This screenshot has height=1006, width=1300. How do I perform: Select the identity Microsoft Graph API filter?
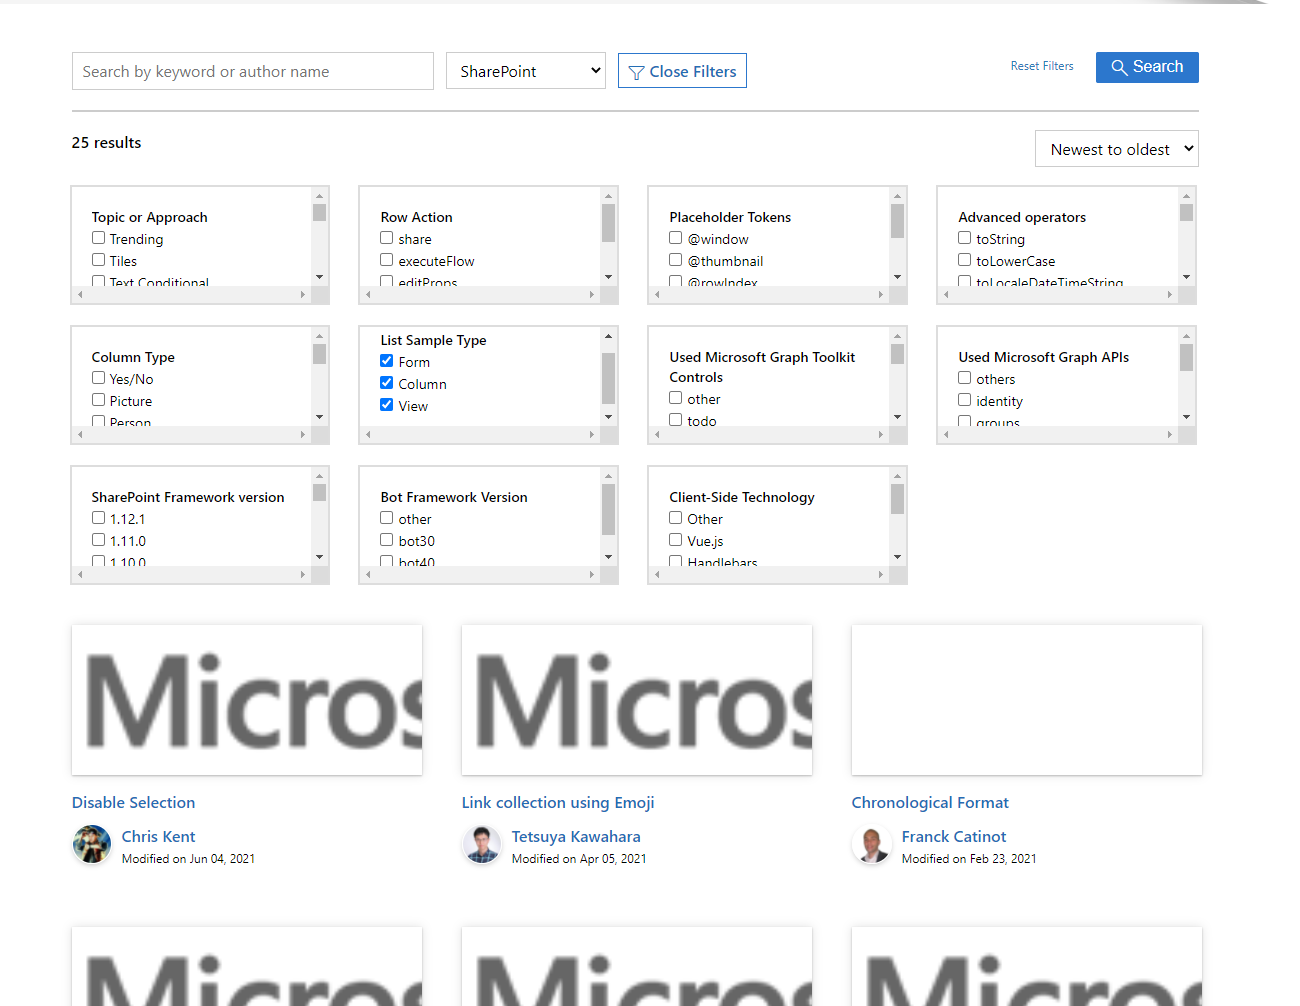tap(964, 400)
